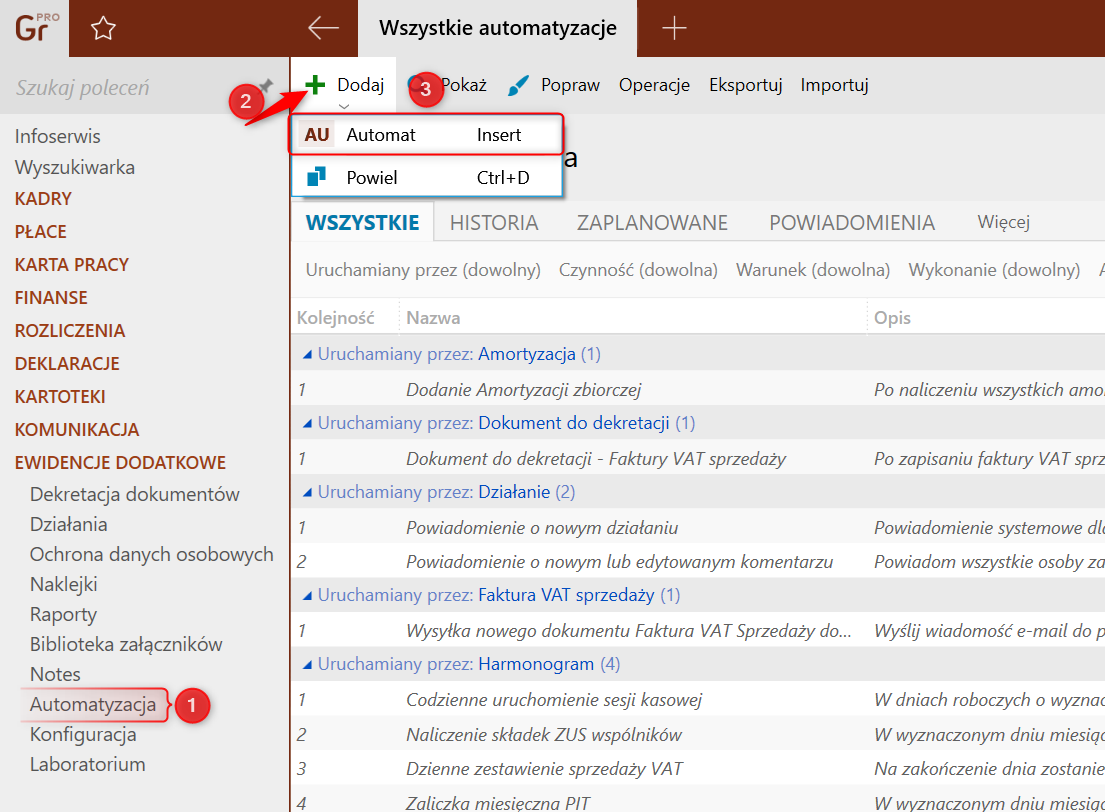Switch to the HISTORIA tab
The image size is (1105, 812).
coord(494,222)
